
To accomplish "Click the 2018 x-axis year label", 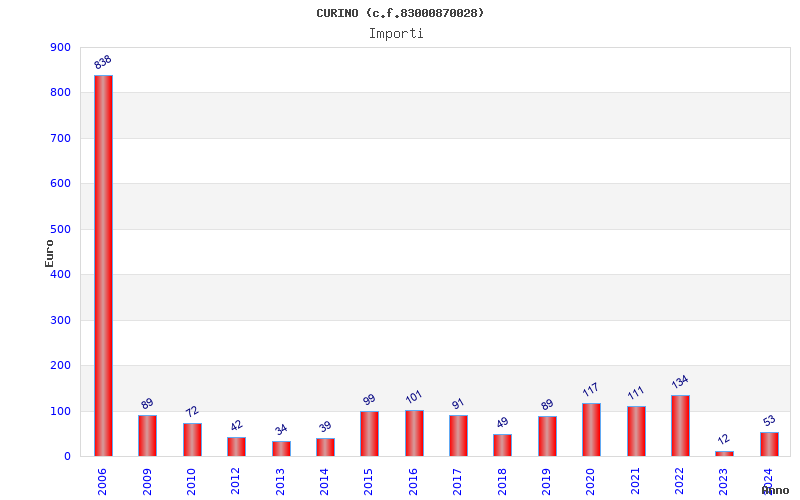I will 502,482.
